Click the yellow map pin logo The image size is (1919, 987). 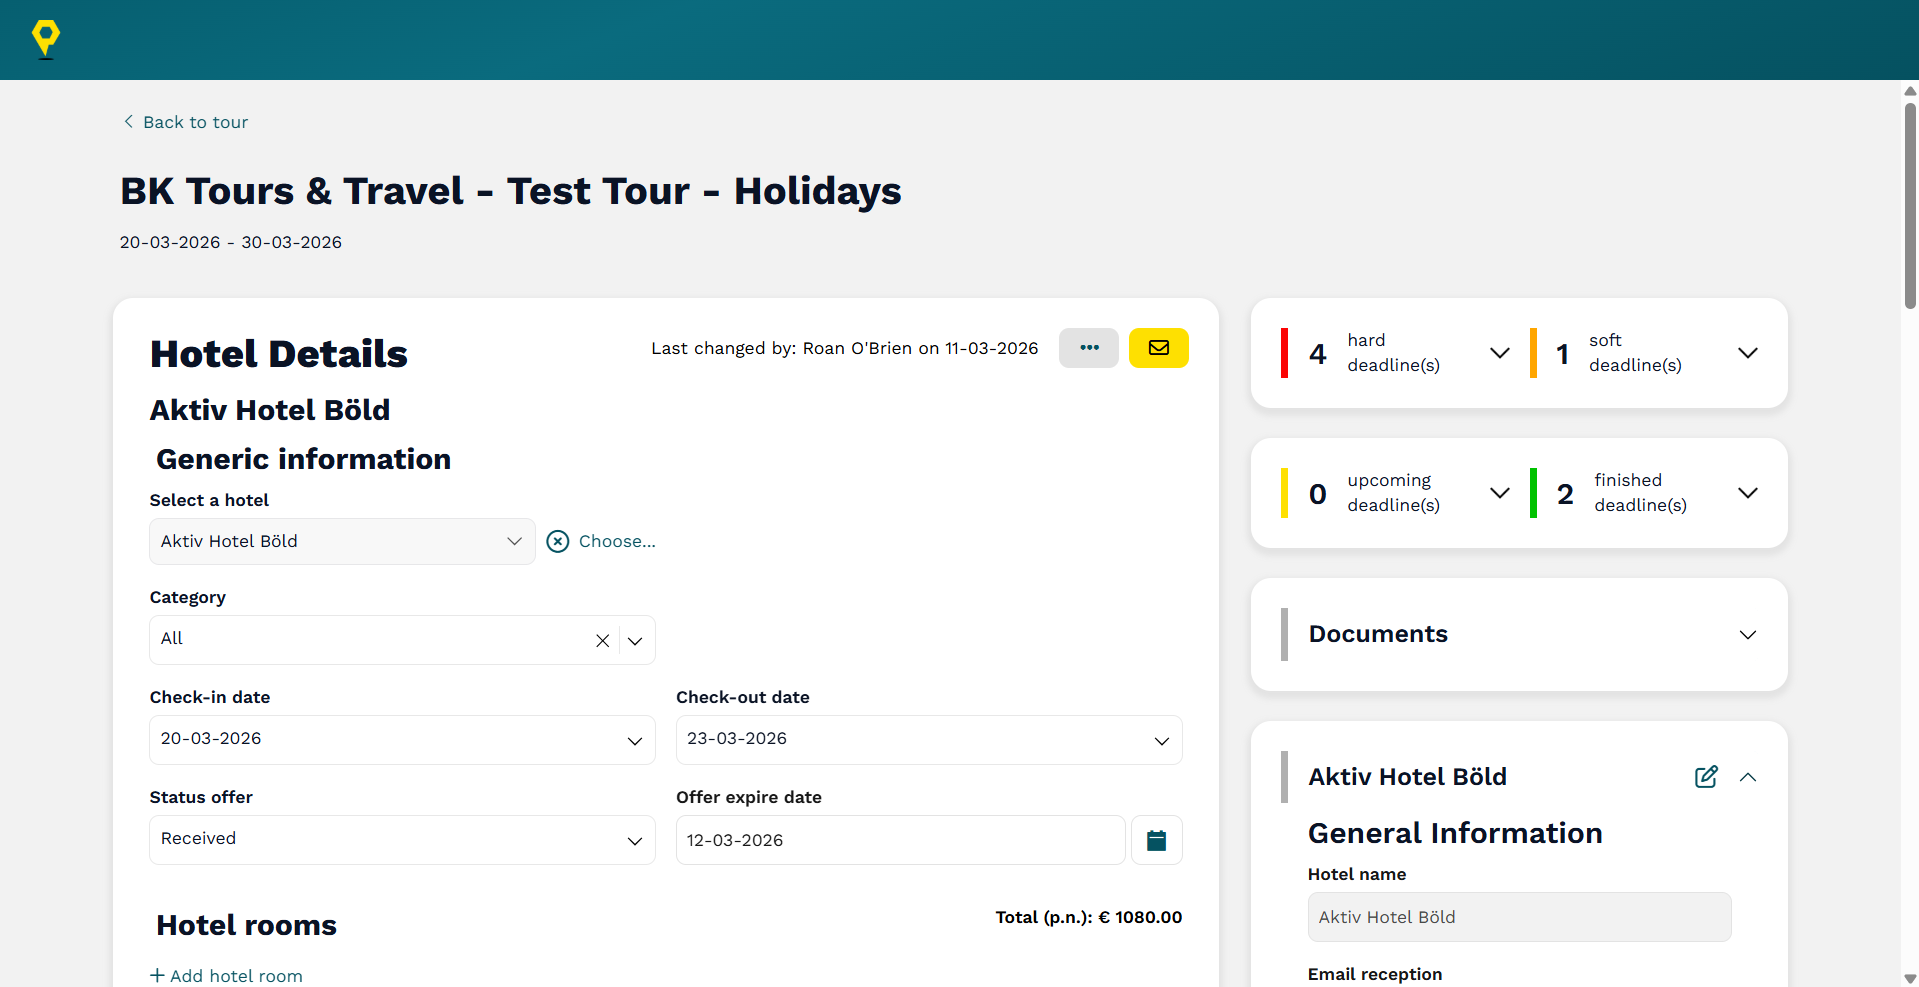point(46,39)
